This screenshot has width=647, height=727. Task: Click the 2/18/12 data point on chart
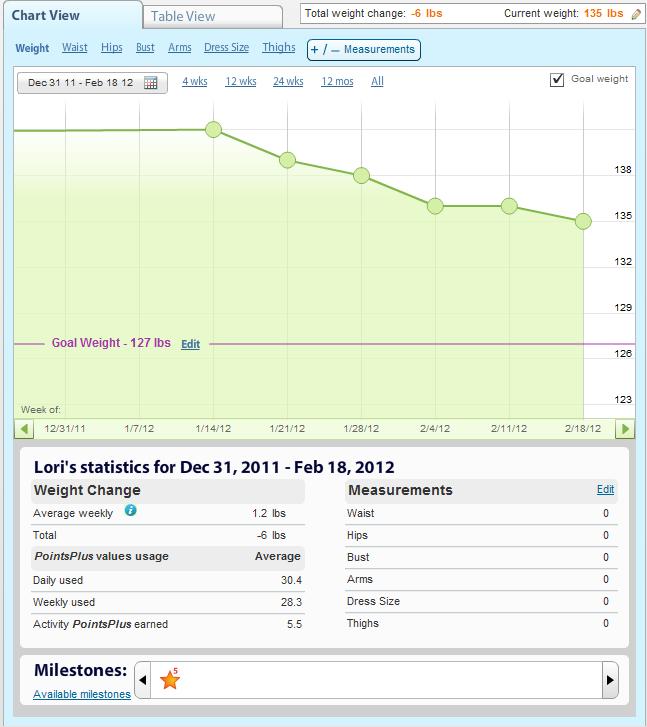coord(583,221)
